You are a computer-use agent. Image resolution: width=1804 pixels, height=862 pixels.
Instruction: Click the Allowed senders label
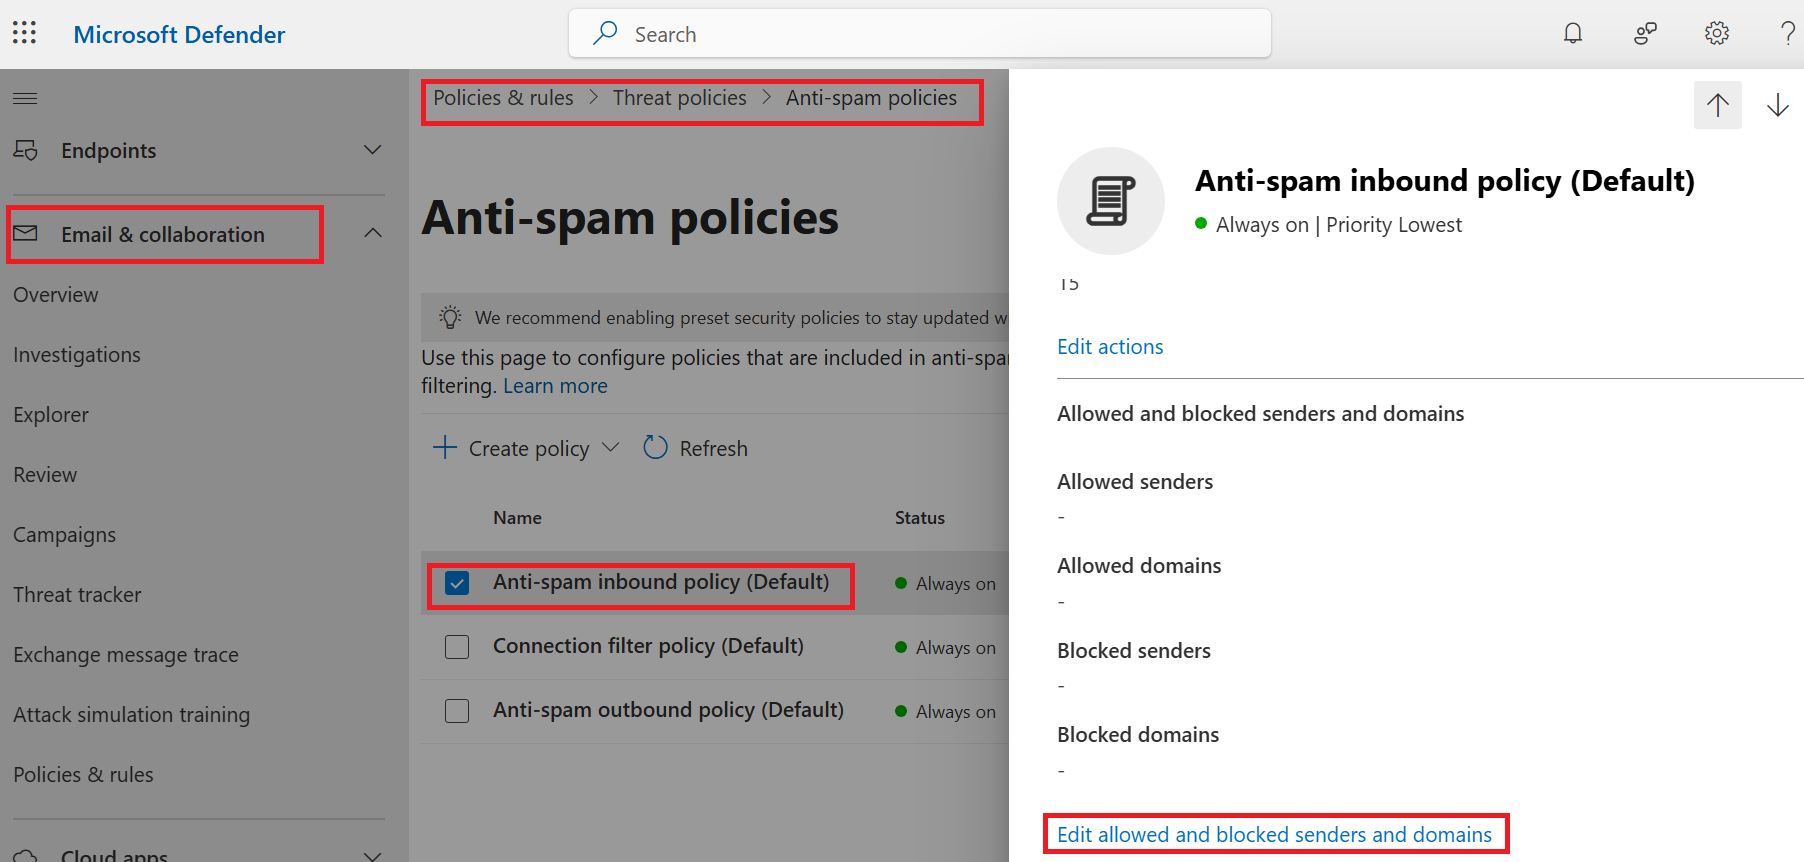pos(1135,482)
